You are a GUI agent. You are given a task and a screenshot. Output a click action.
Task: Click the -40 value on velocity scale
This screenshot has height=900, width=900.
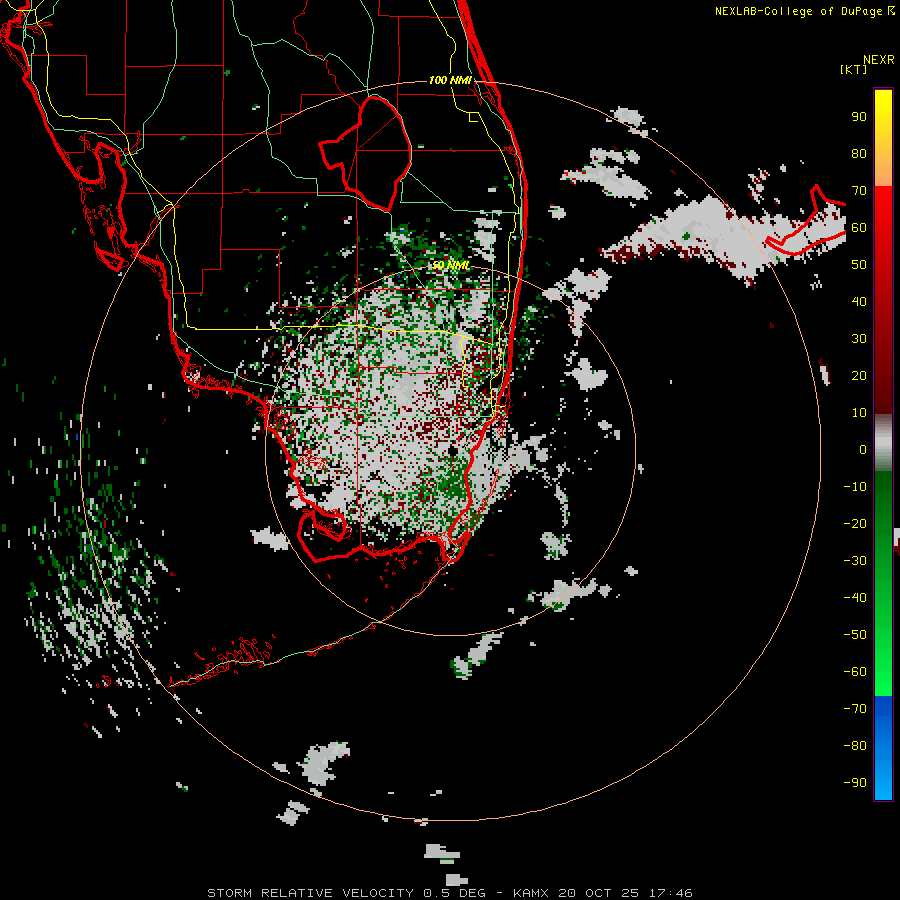tap(855, 598)
